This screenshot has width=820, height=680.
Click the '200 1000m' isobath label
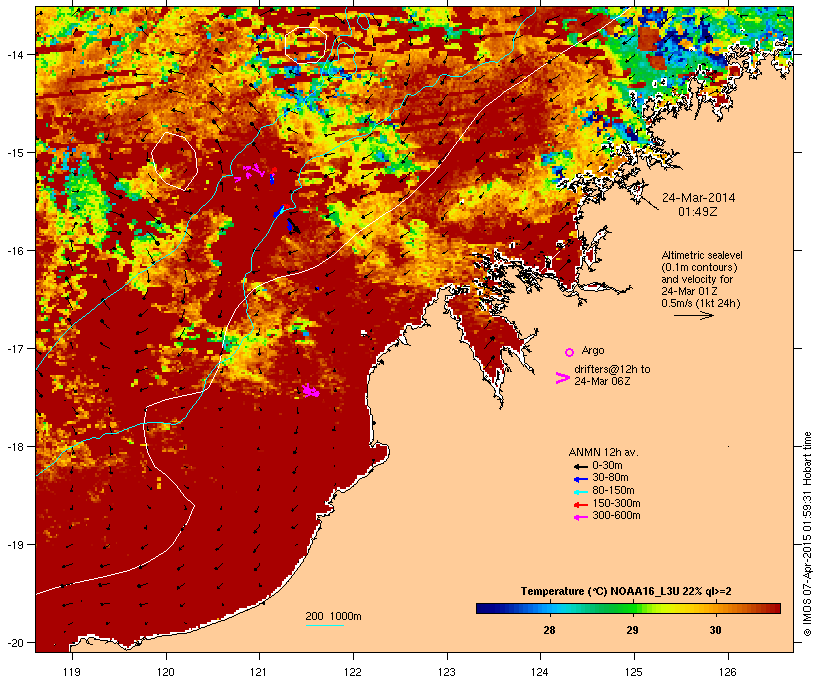(333, 616)
